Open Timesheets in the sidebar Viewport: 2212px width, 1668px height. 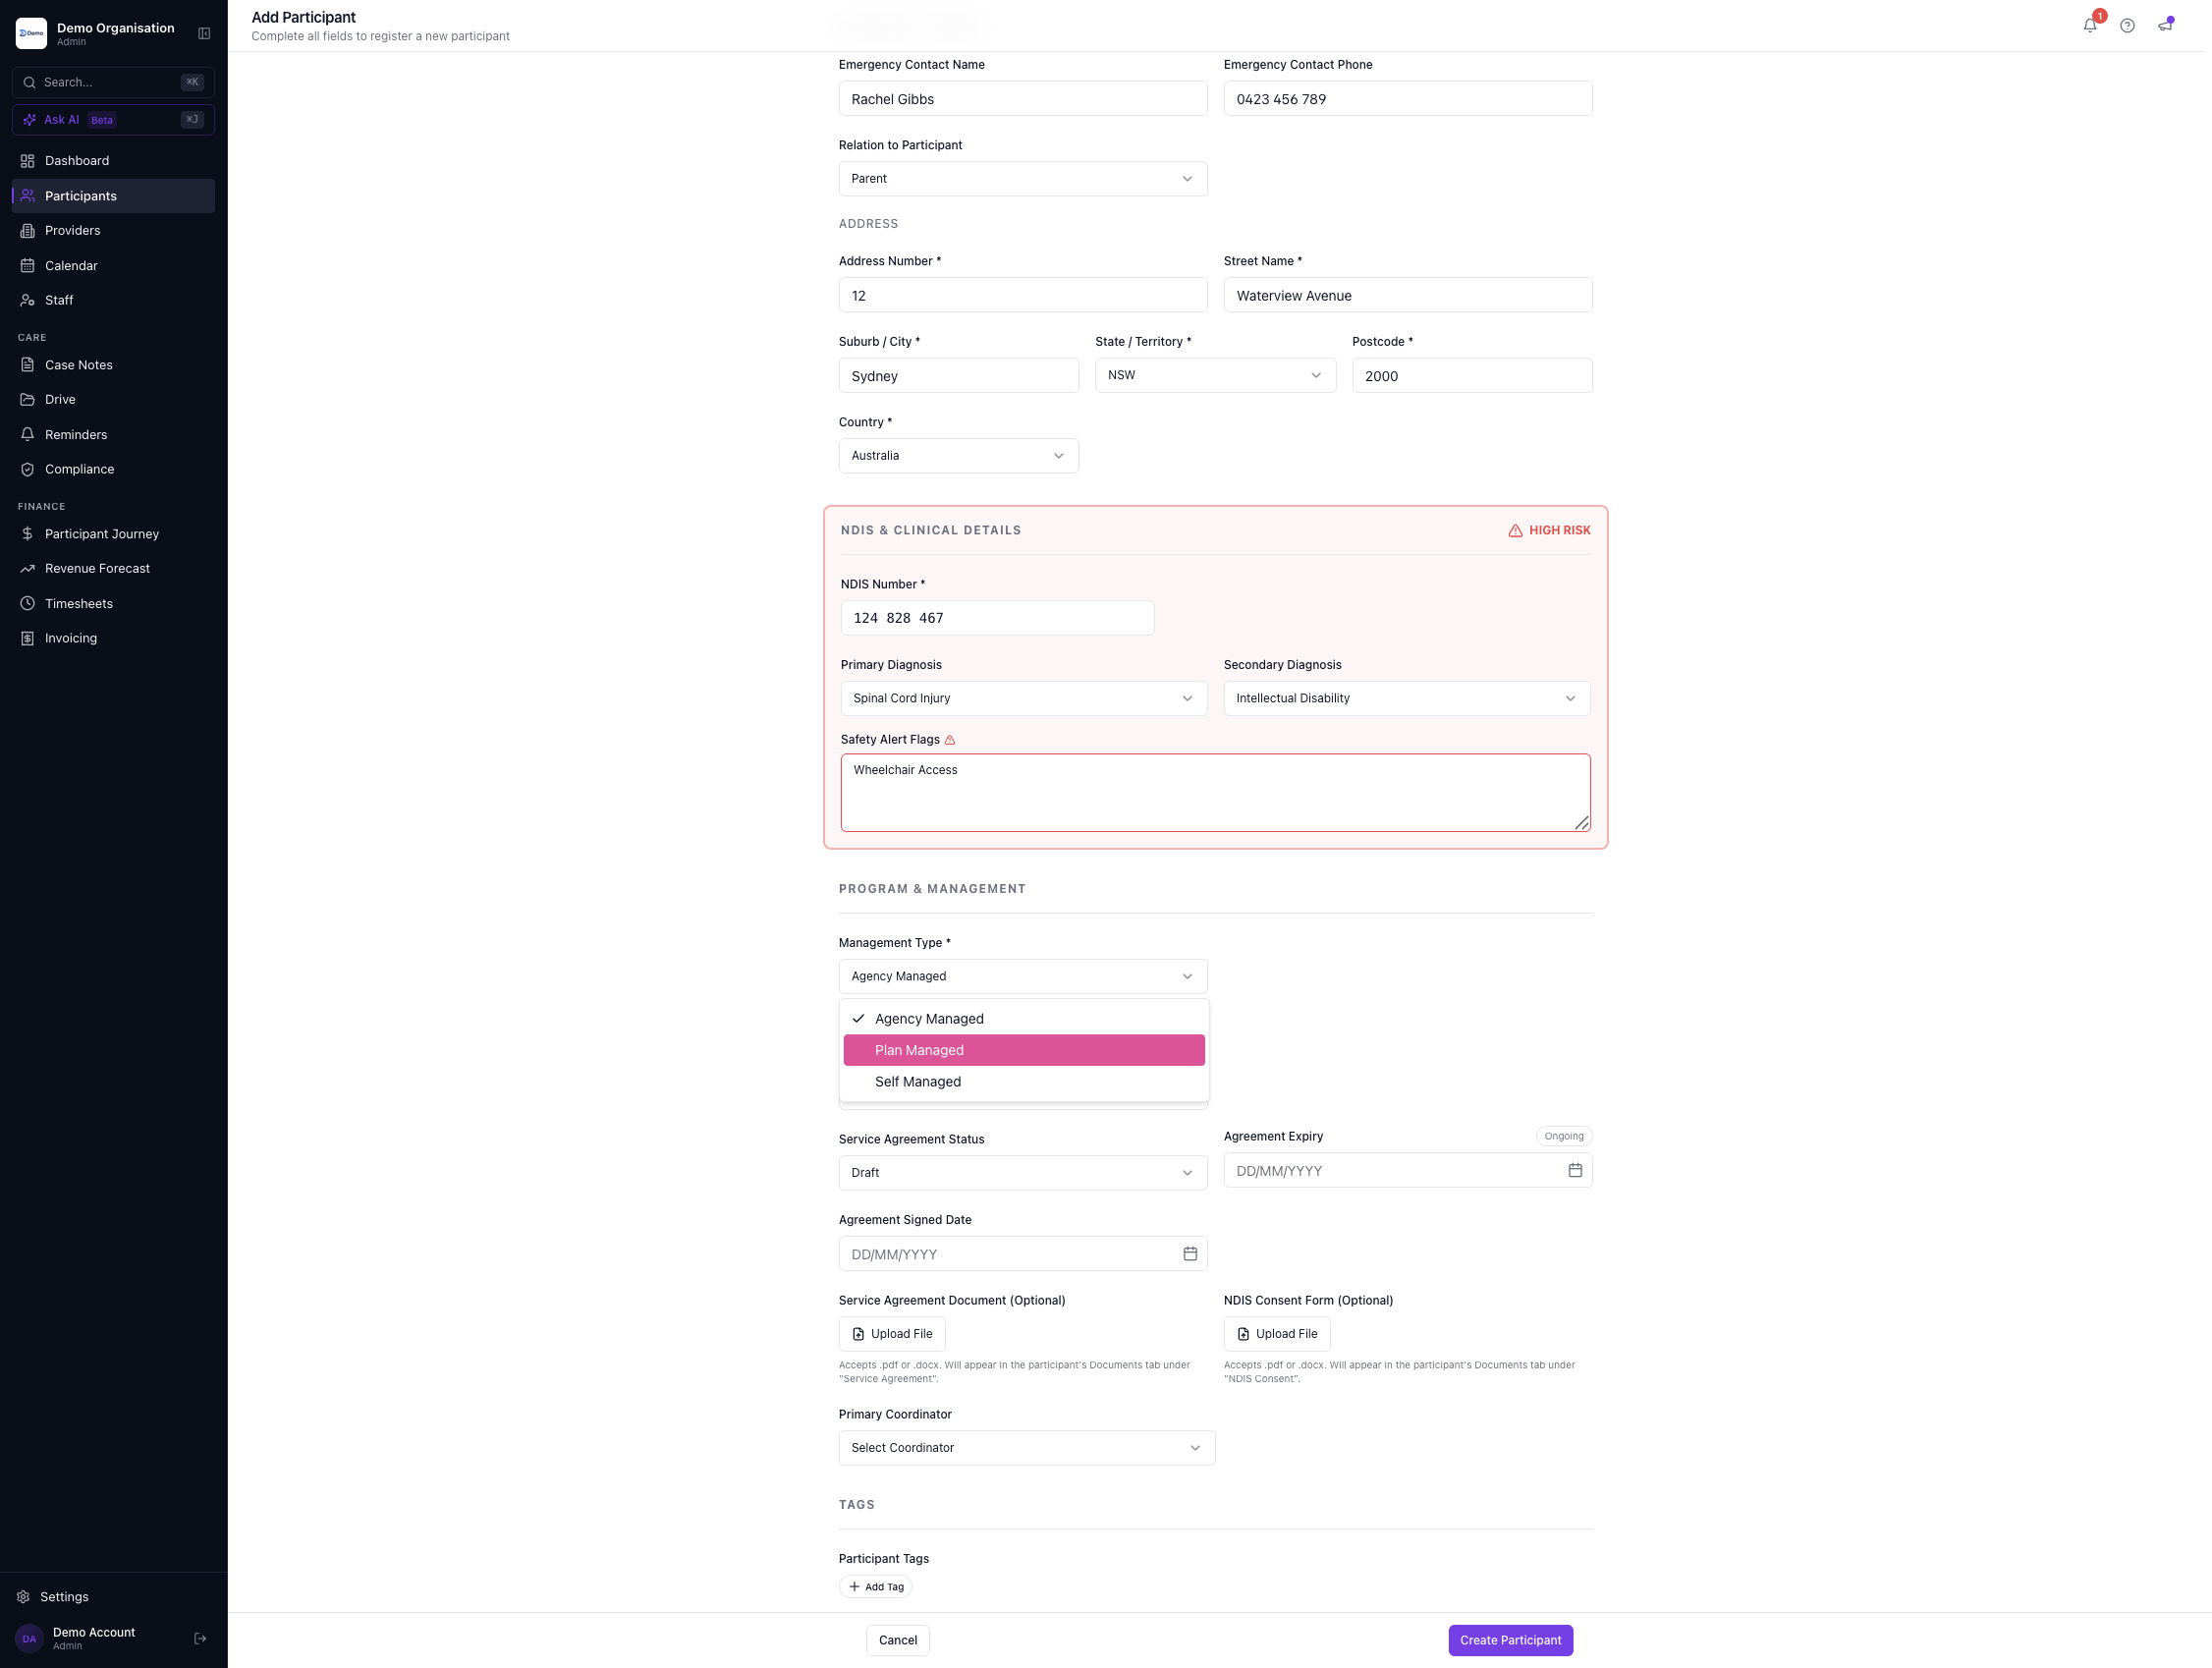pos(113,604)
